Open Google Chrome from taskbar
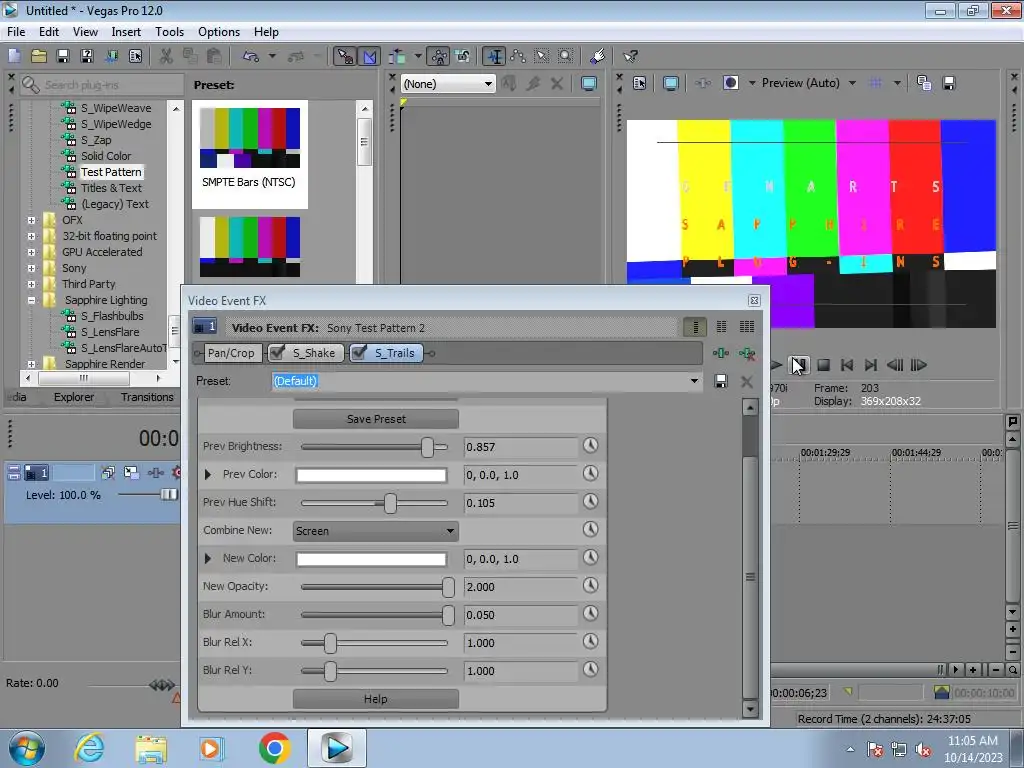The height and width of the screenshot is (768, 1024). tap(274, 748)
